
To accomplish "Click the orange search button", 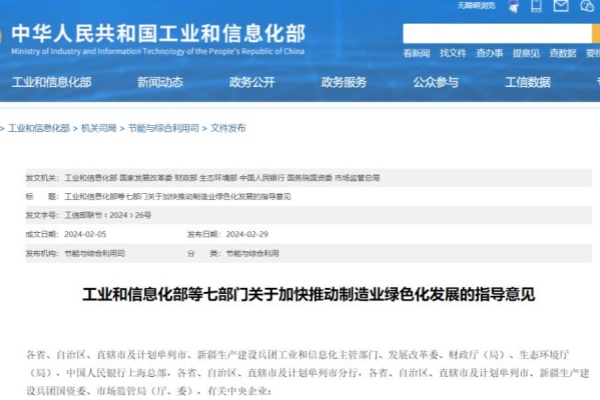I will point(596,34).
